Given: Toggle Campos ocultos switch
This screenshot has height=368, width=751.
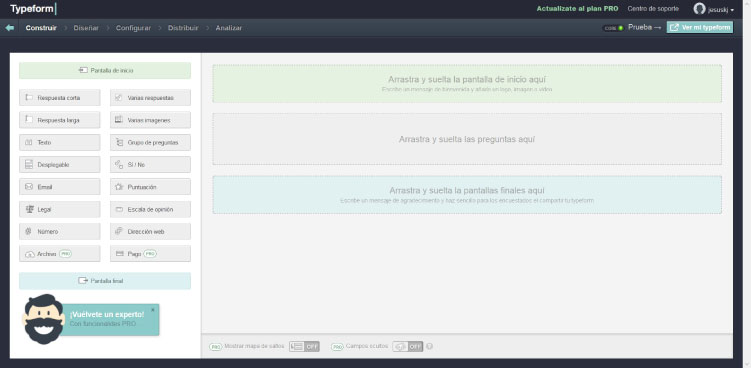Looking at the screenshot, I should pyautogui.click(x=408, y=346).
